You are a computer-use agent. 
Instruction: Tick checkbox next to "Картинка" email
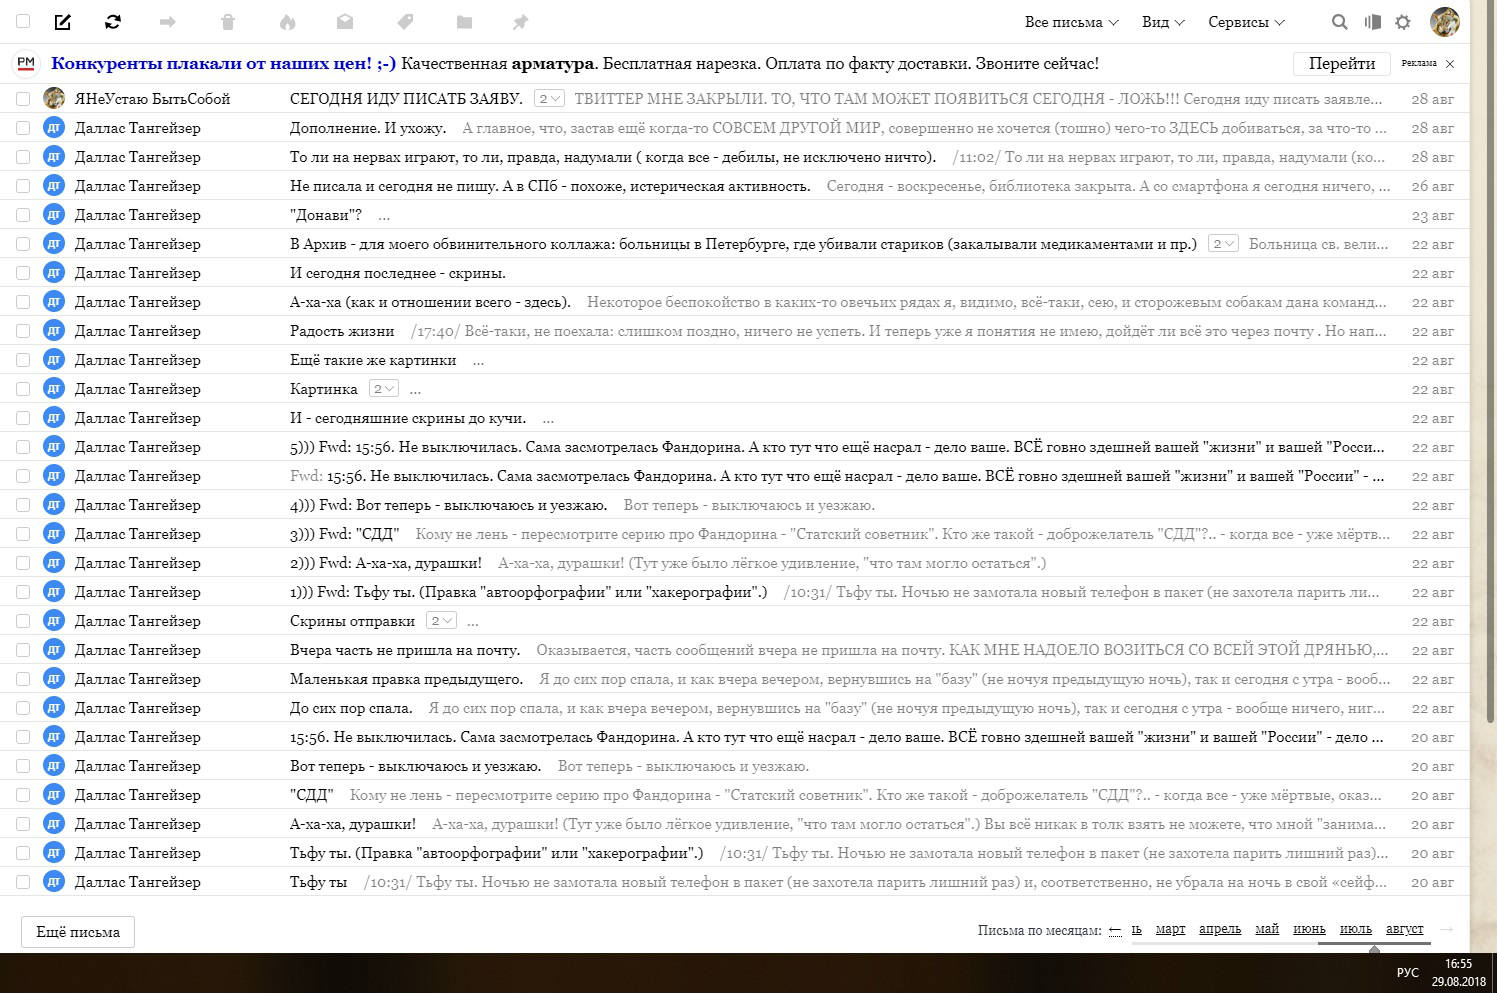(x=23, y=389)
